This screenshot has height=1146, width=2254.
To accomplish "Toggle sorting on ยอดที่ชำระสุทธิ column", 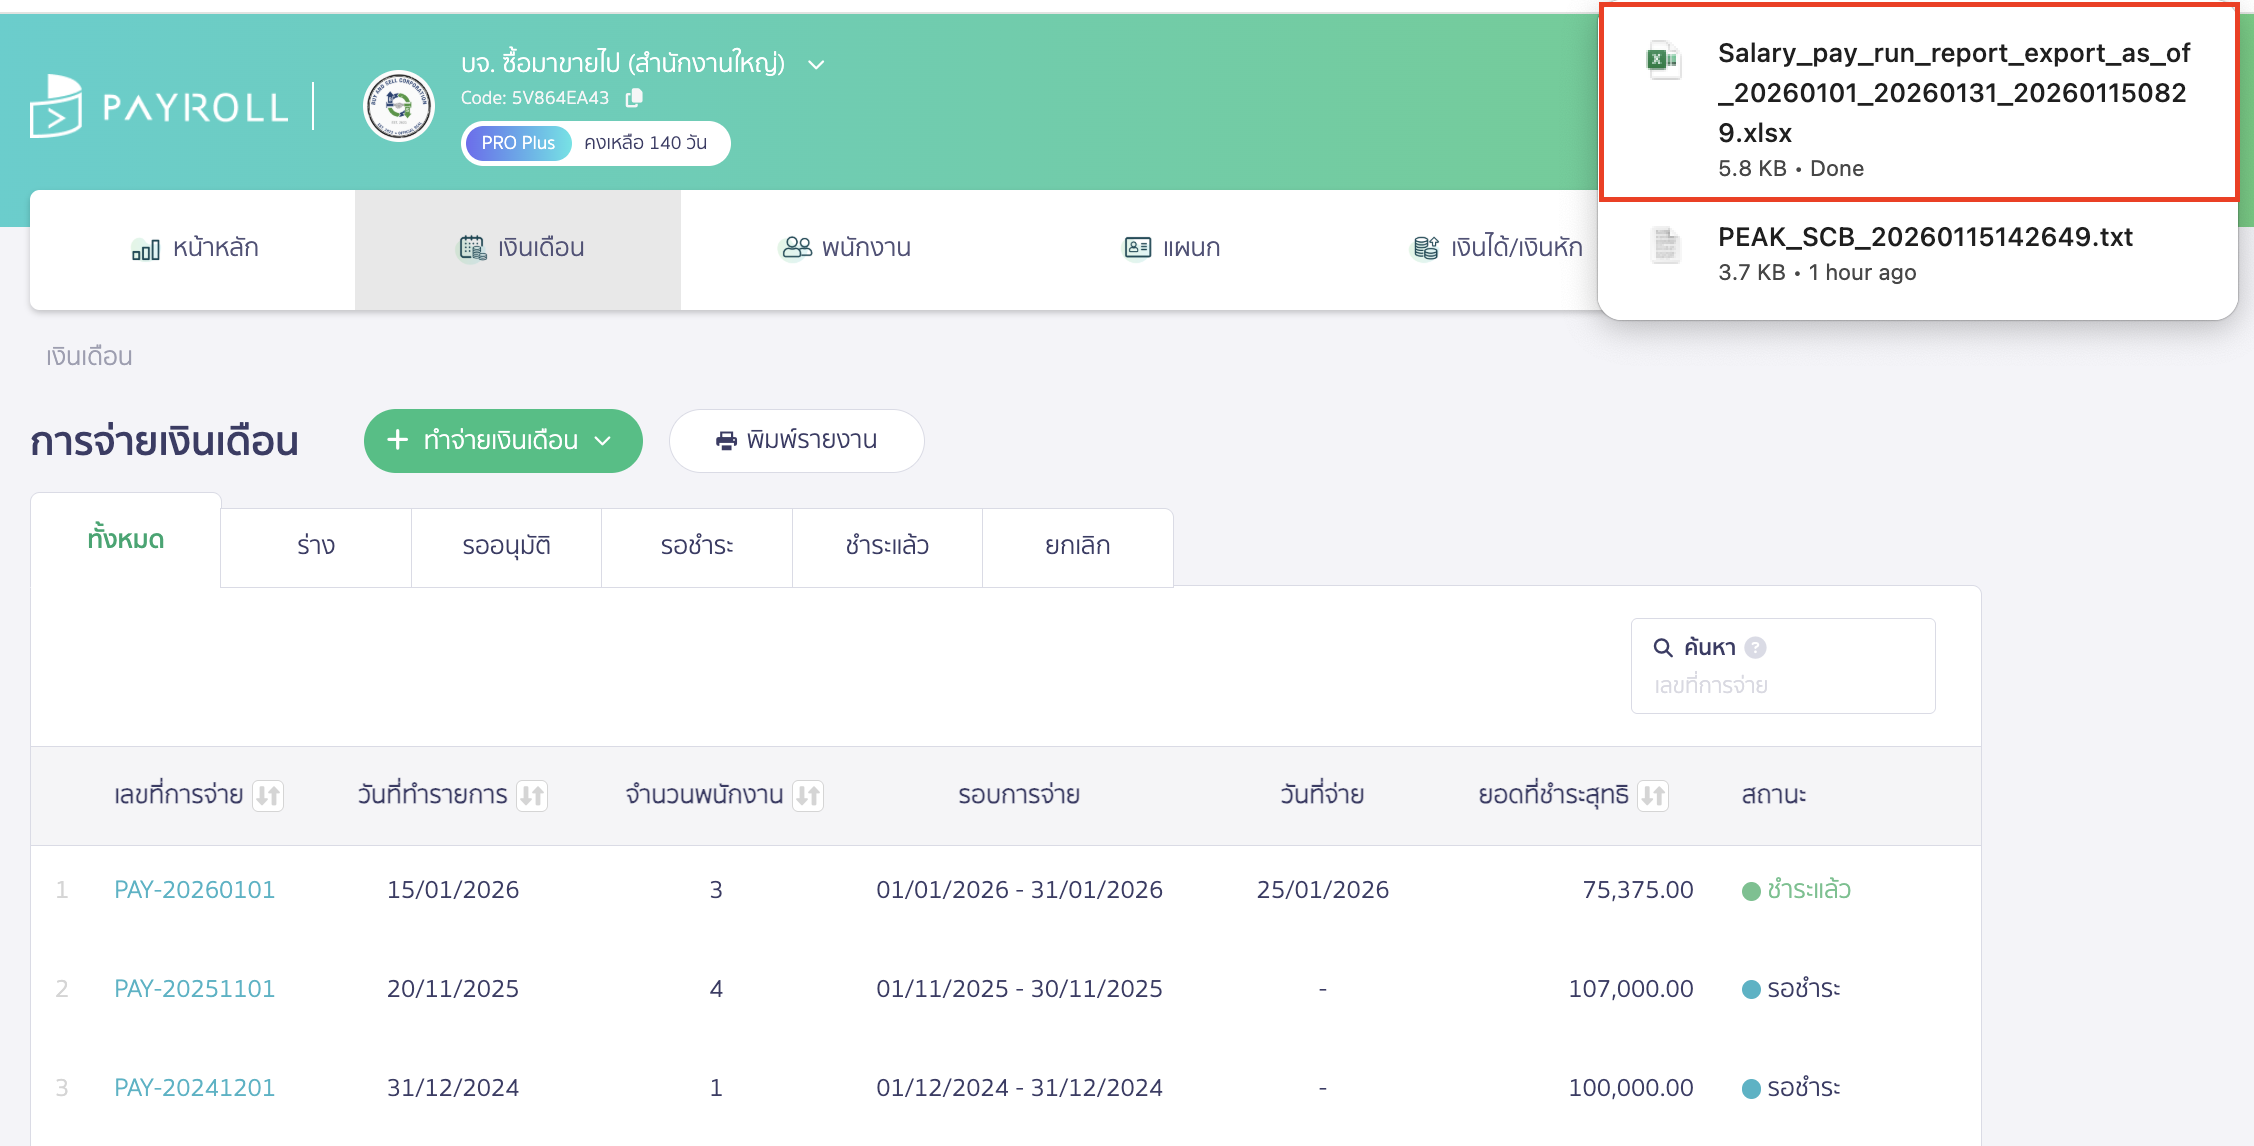I will pyautogui.click(x=1654, y=795).
